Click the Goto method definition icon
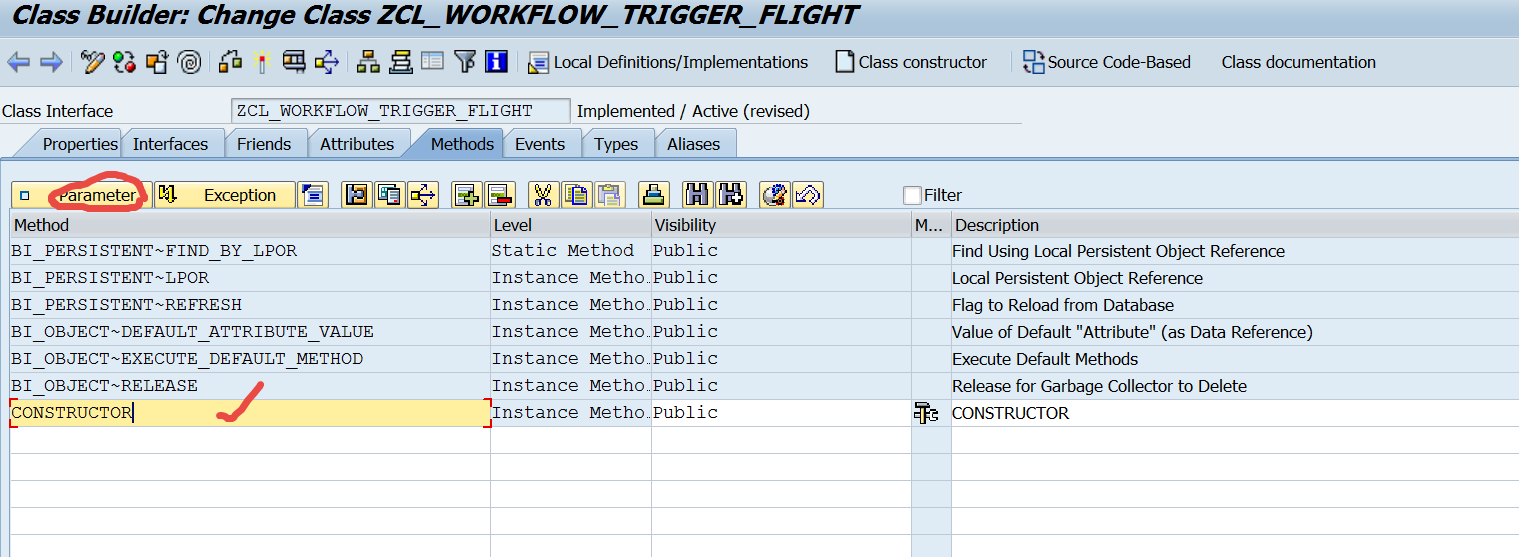This screenshot has width=1519, height=557. [356, 195]
